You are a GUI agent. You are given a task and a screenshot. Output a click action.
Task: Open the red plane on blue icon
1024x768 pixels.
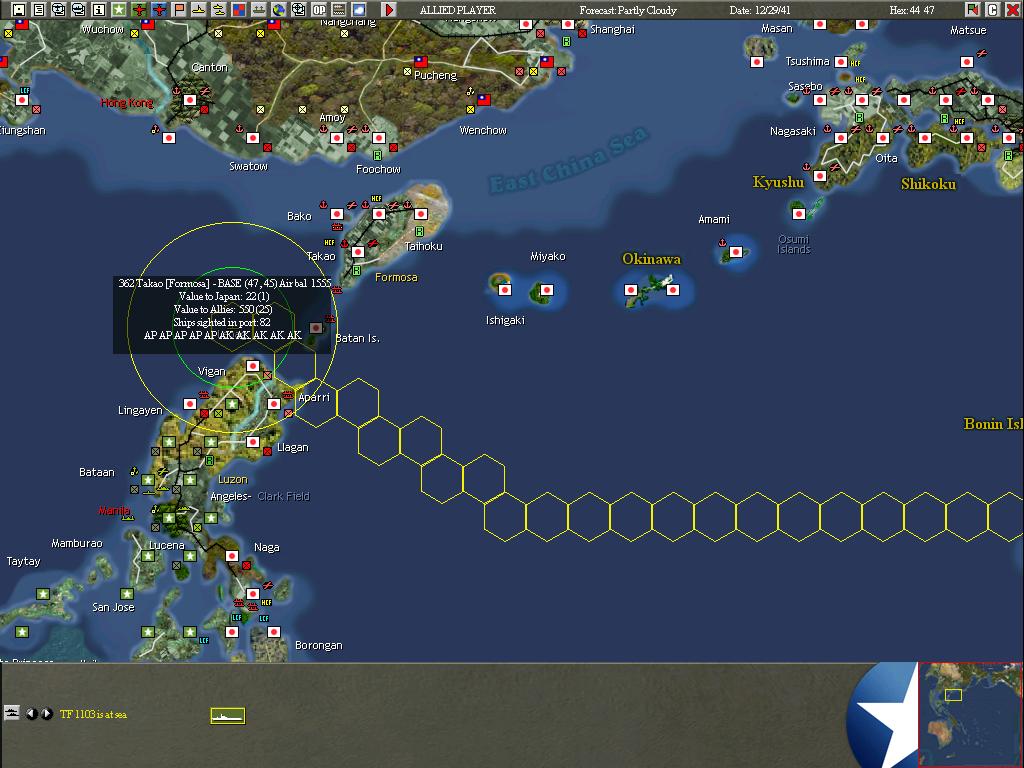pyautogui.click(x=159, y=10)
